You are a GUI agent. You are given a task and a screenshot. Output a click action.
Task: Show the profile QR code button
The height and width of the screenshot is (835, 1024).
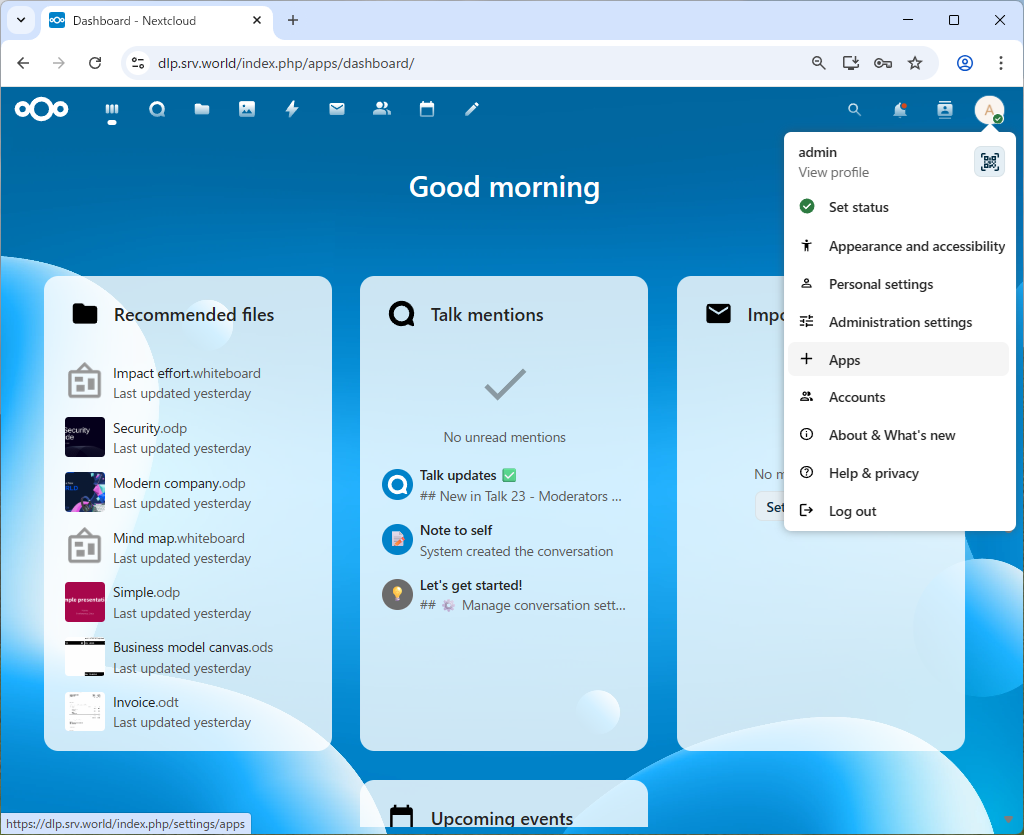pyautogui.click(x=989, y=161)
